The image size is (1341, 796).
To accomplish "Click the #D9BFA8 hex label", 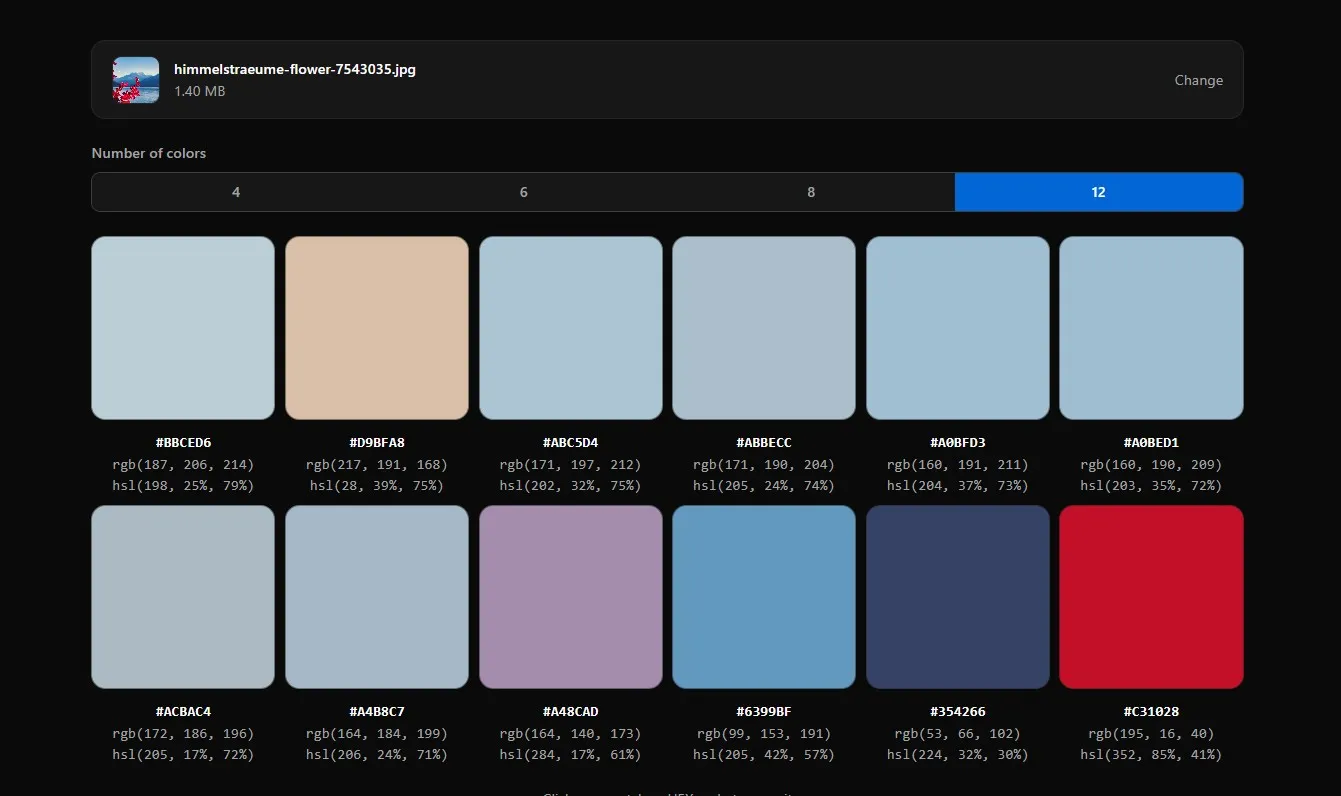I will 377,442.
